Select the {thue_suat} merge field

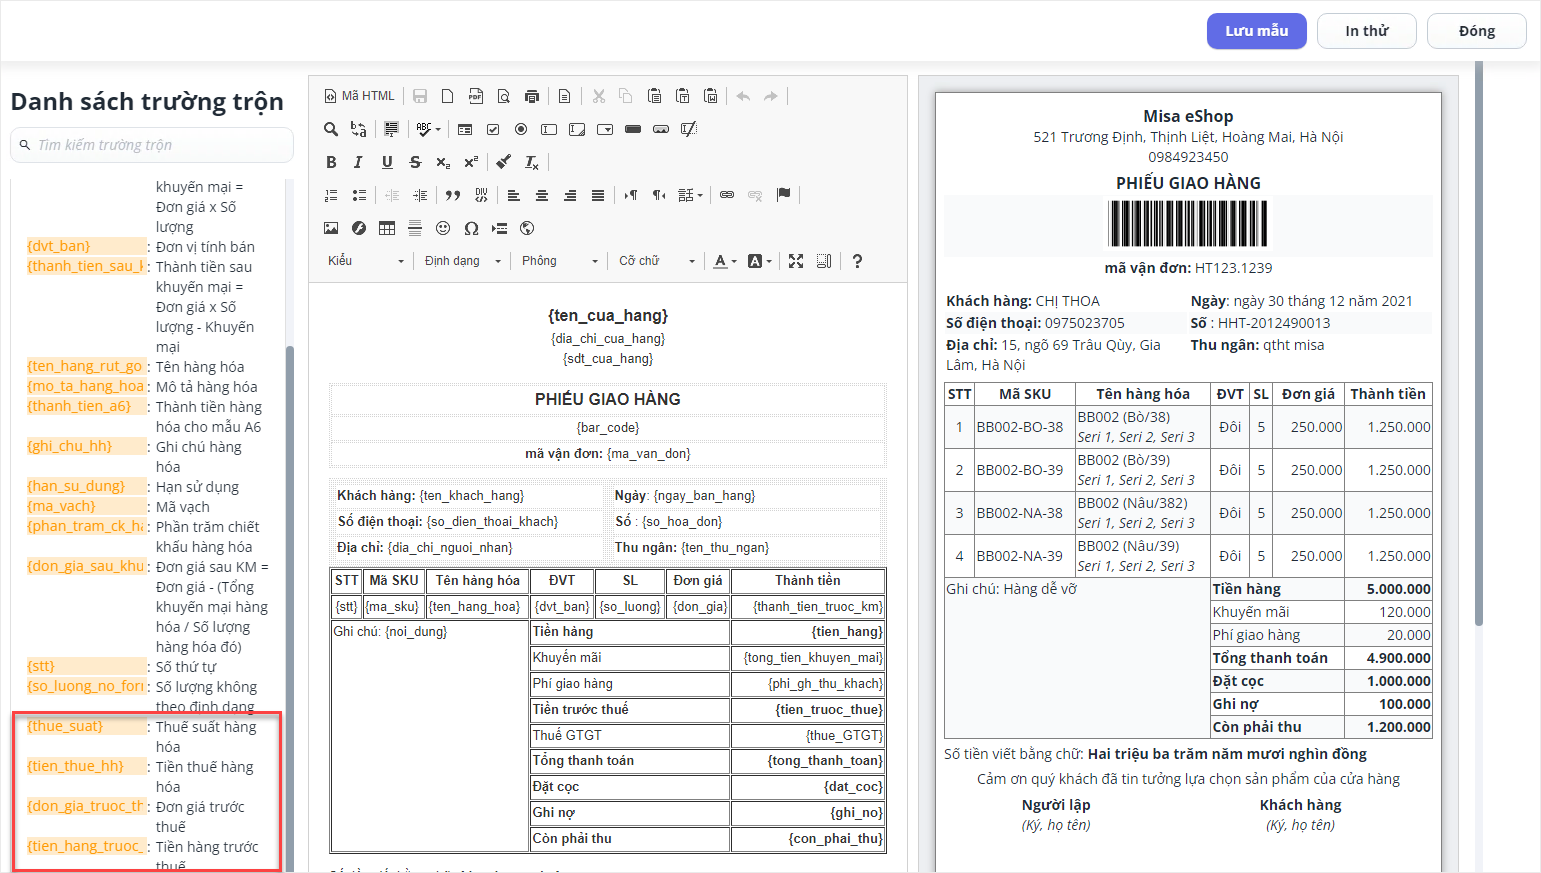pyautogui.click(x=66, y=726)
